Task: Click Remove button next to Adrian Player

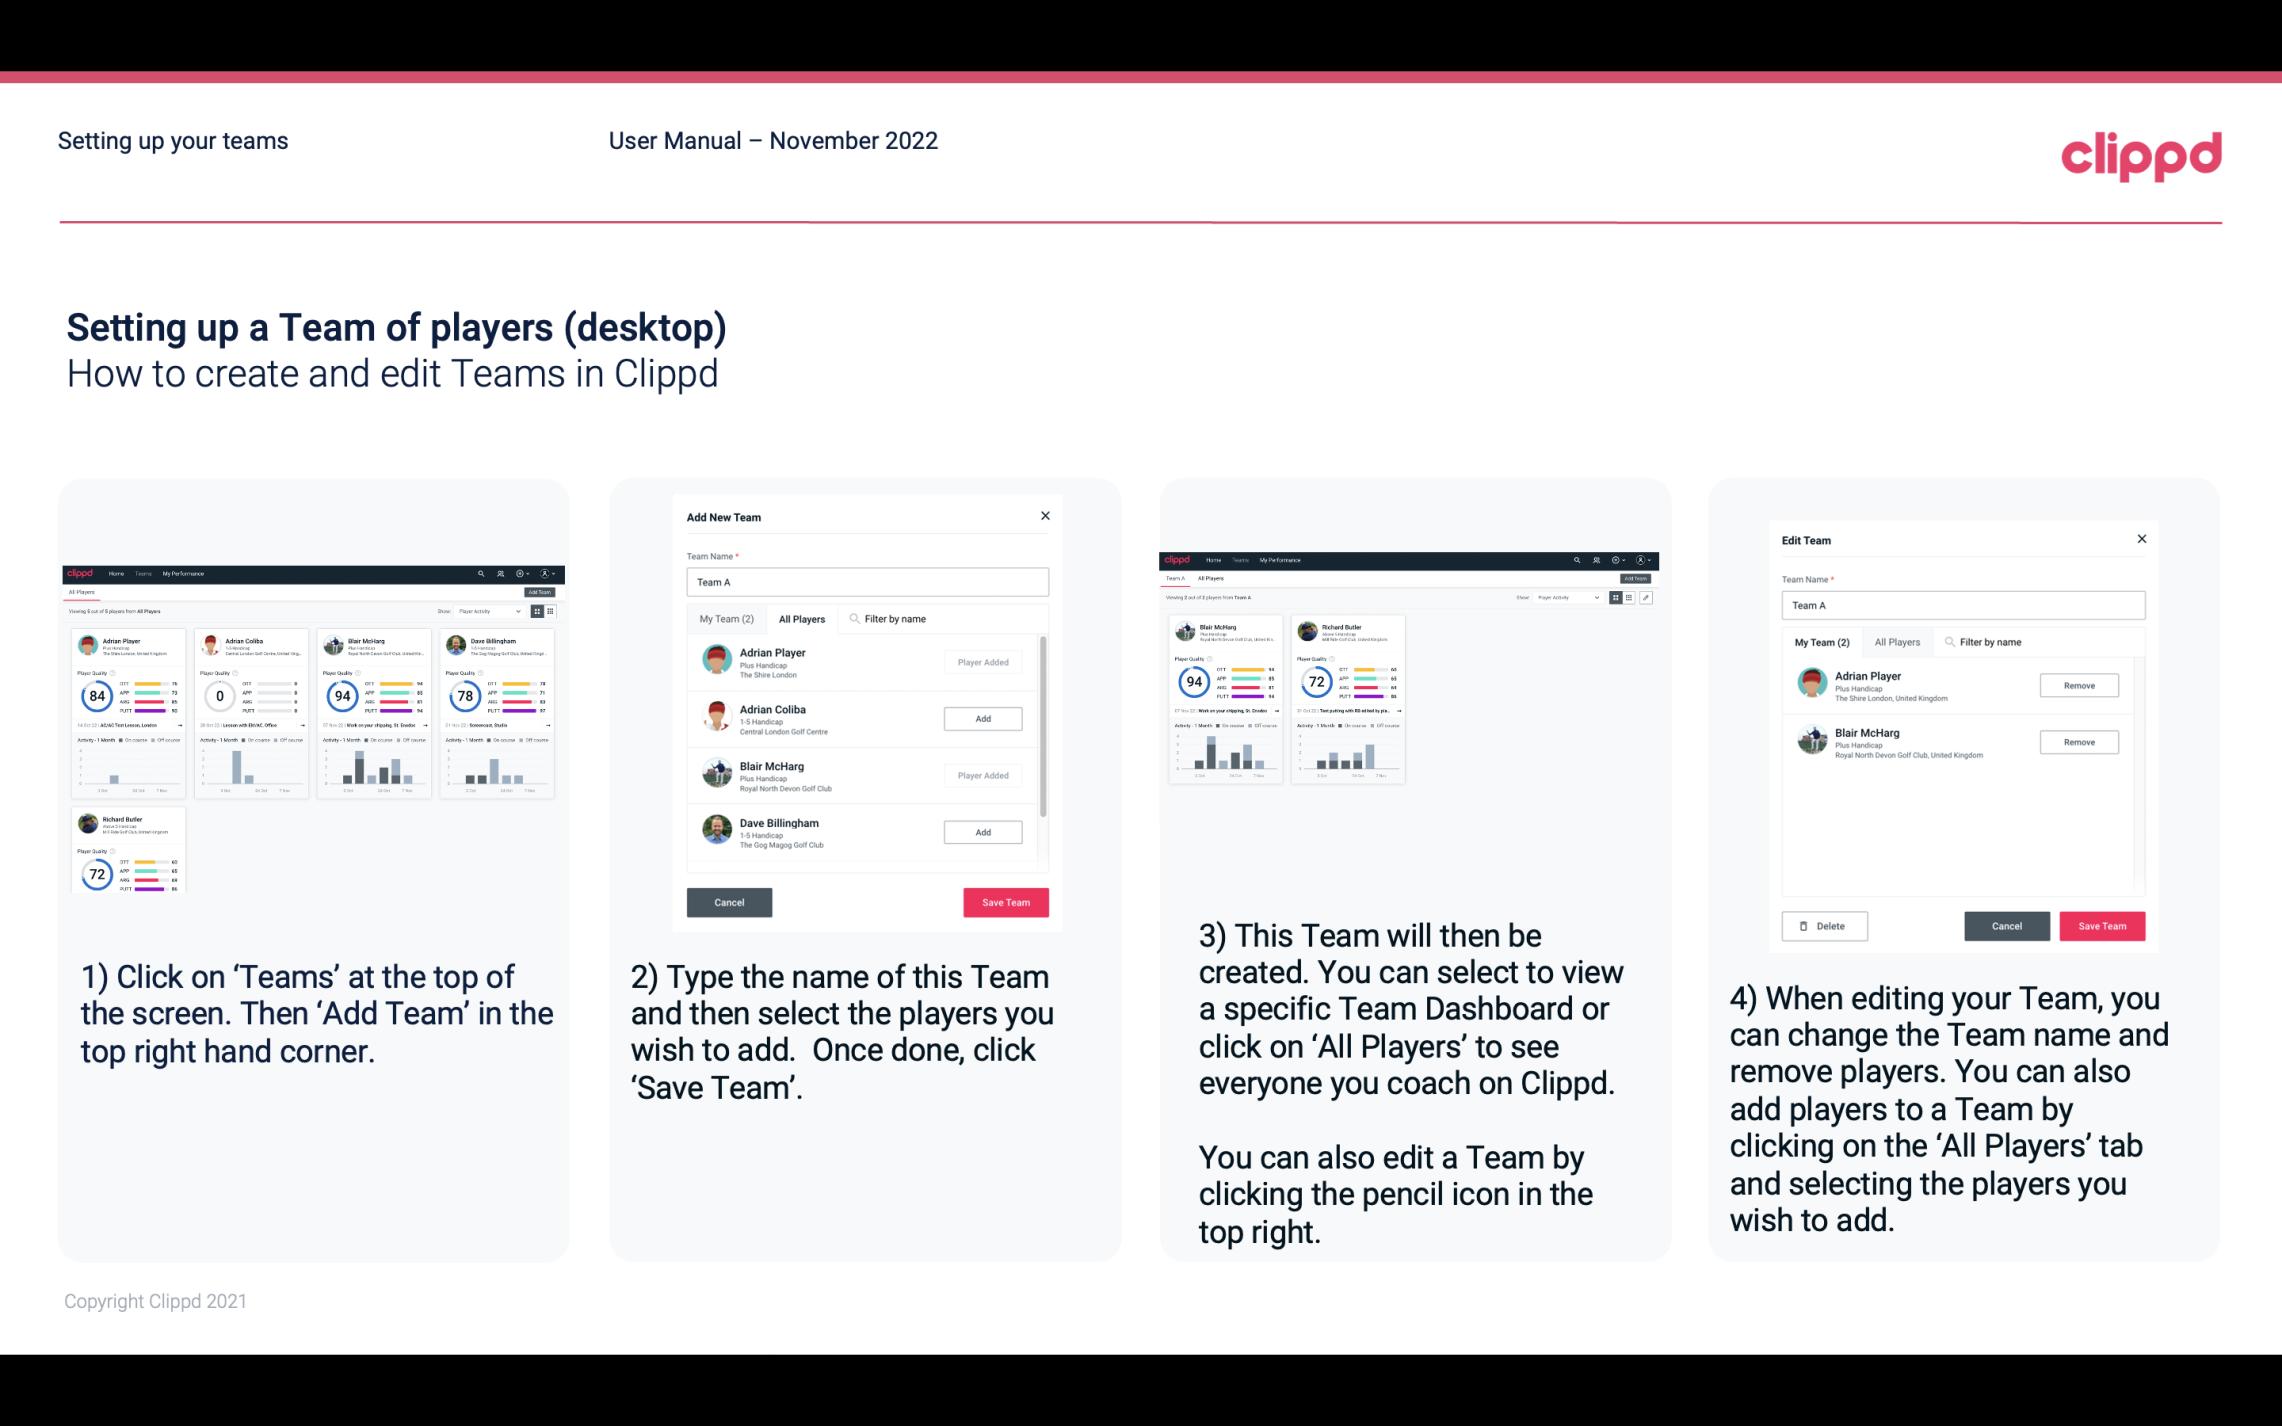Action: 2078,685
